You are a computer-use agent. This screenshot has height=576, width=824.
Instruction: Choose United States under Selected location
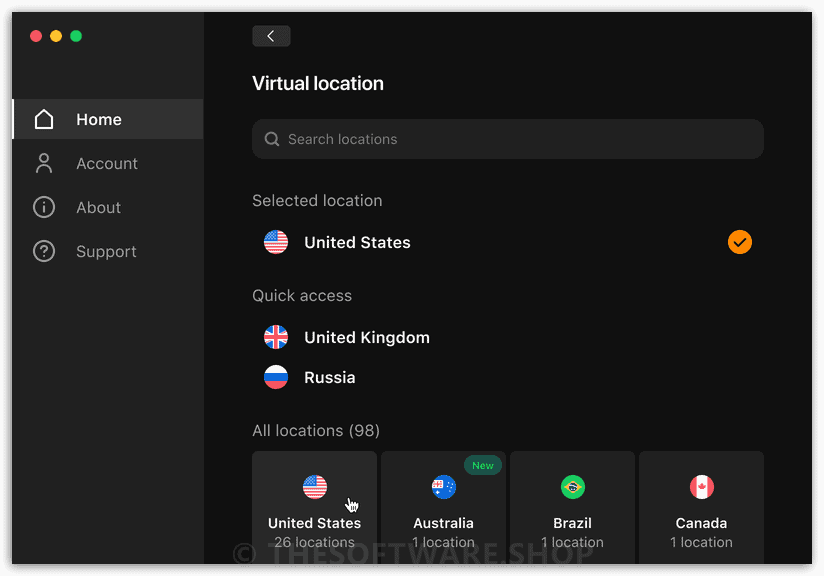(508, 242)
